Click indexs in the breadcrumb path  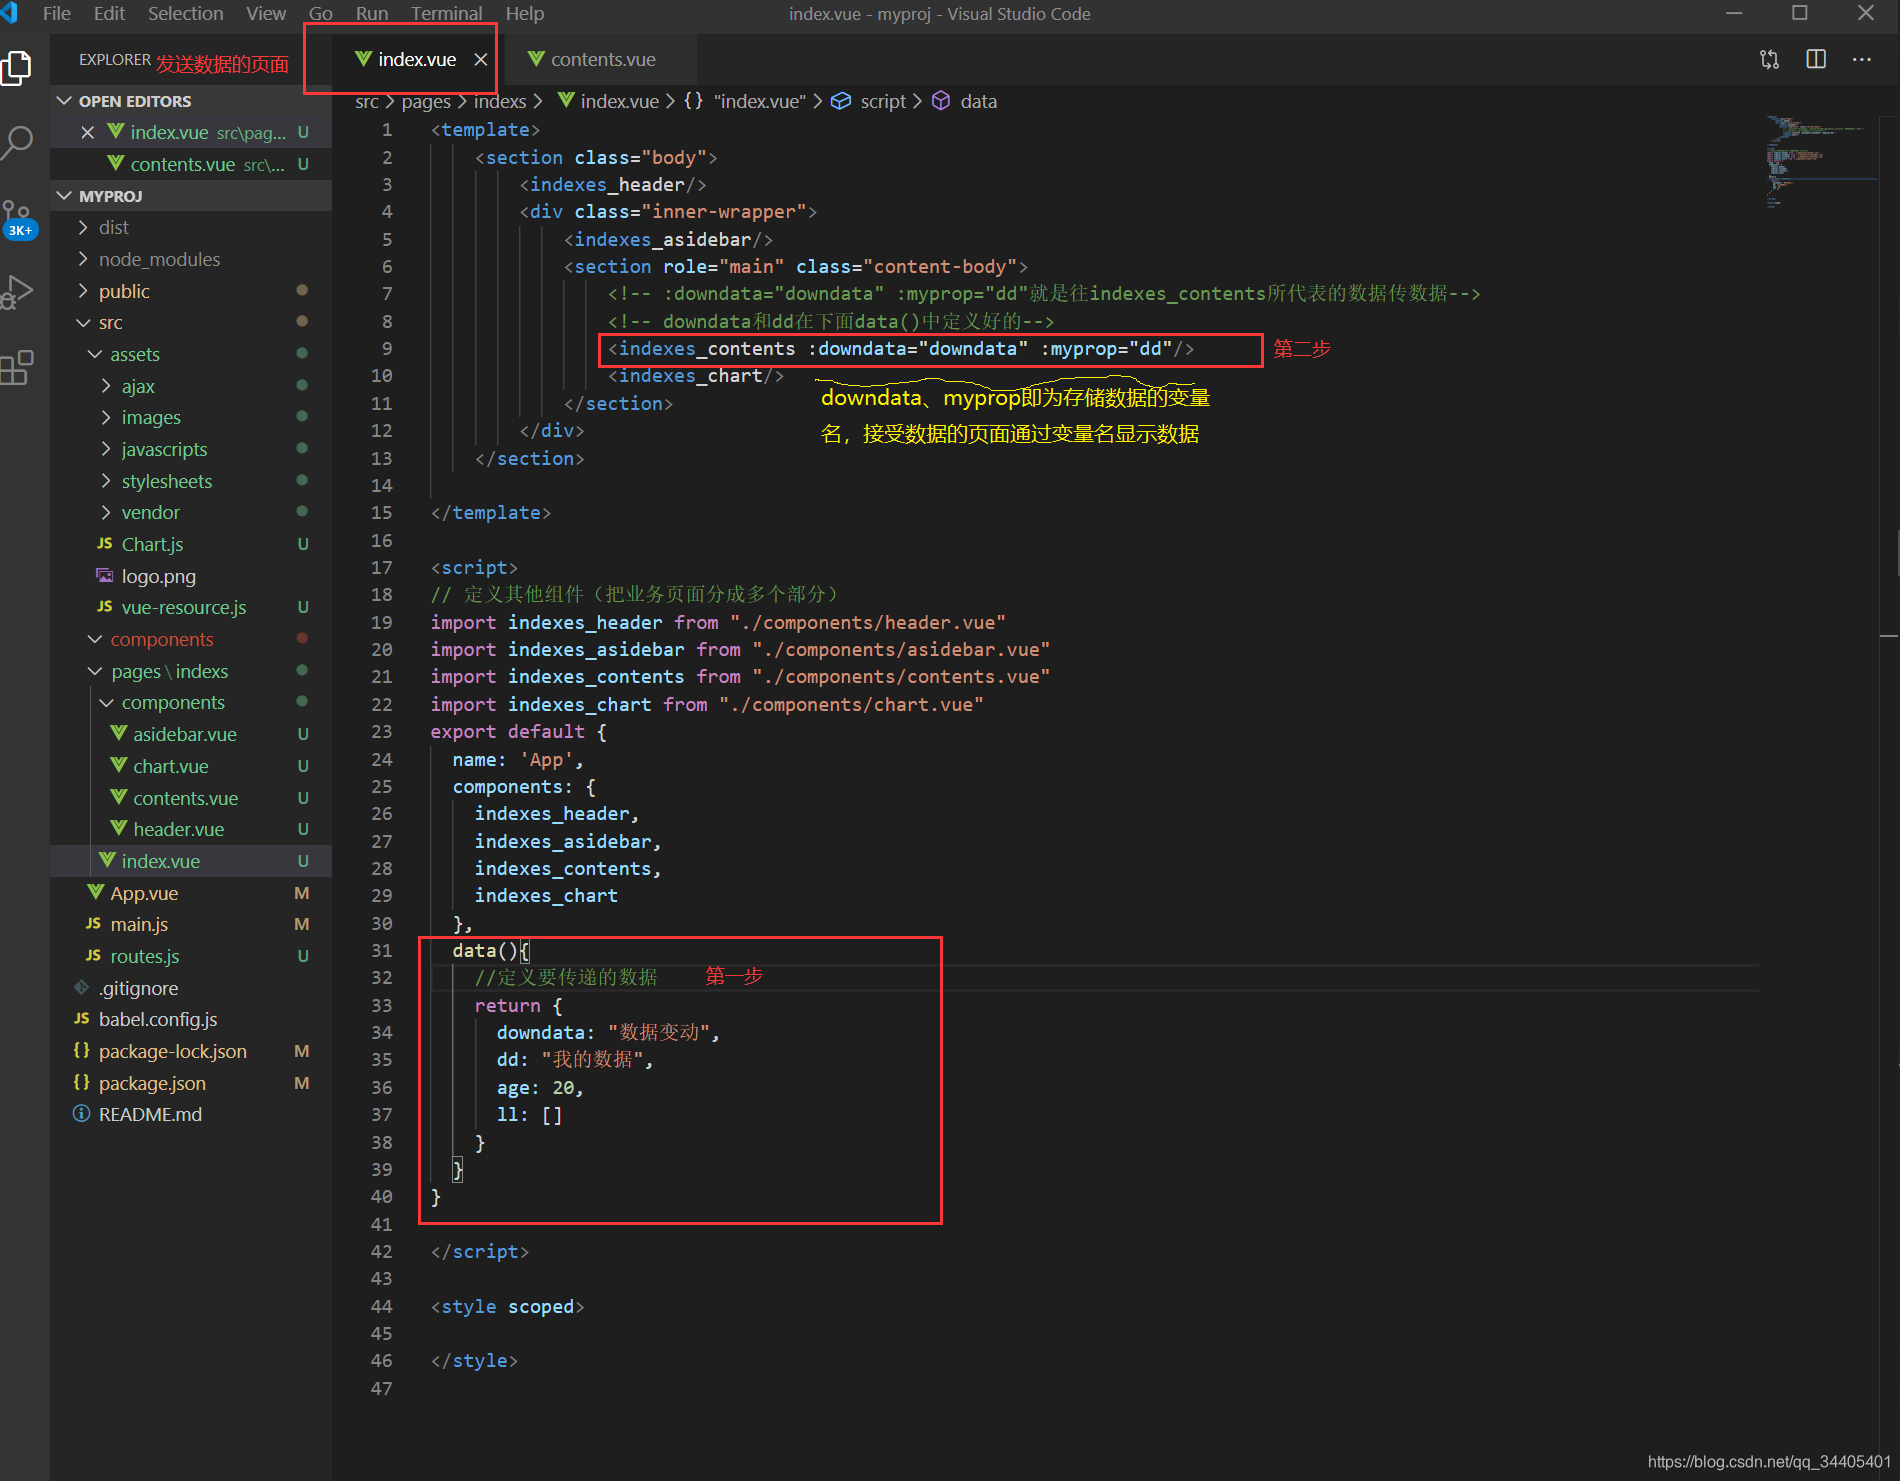tap(500, 101)
